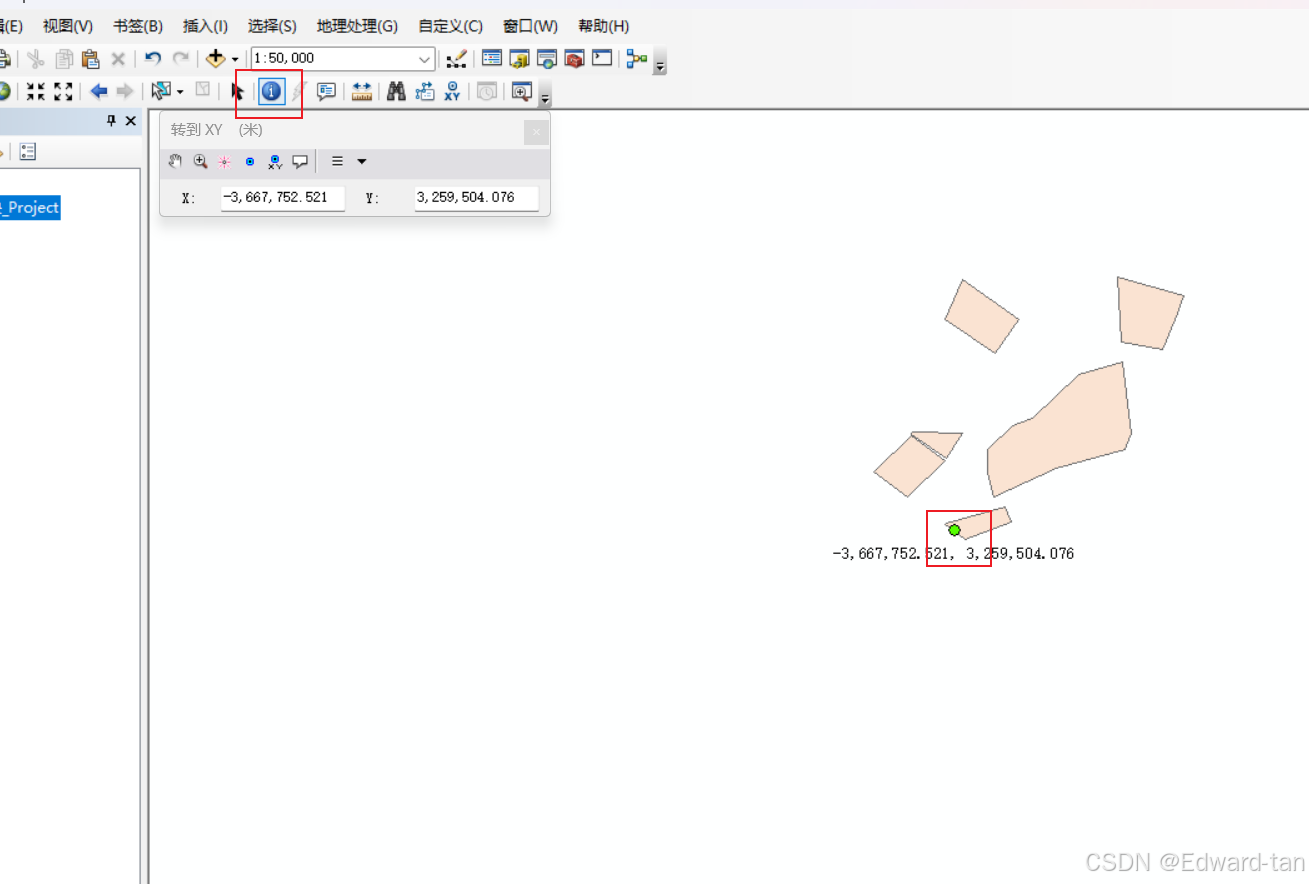
Task: Activate the Identify tool
Action: pos(271,92)
